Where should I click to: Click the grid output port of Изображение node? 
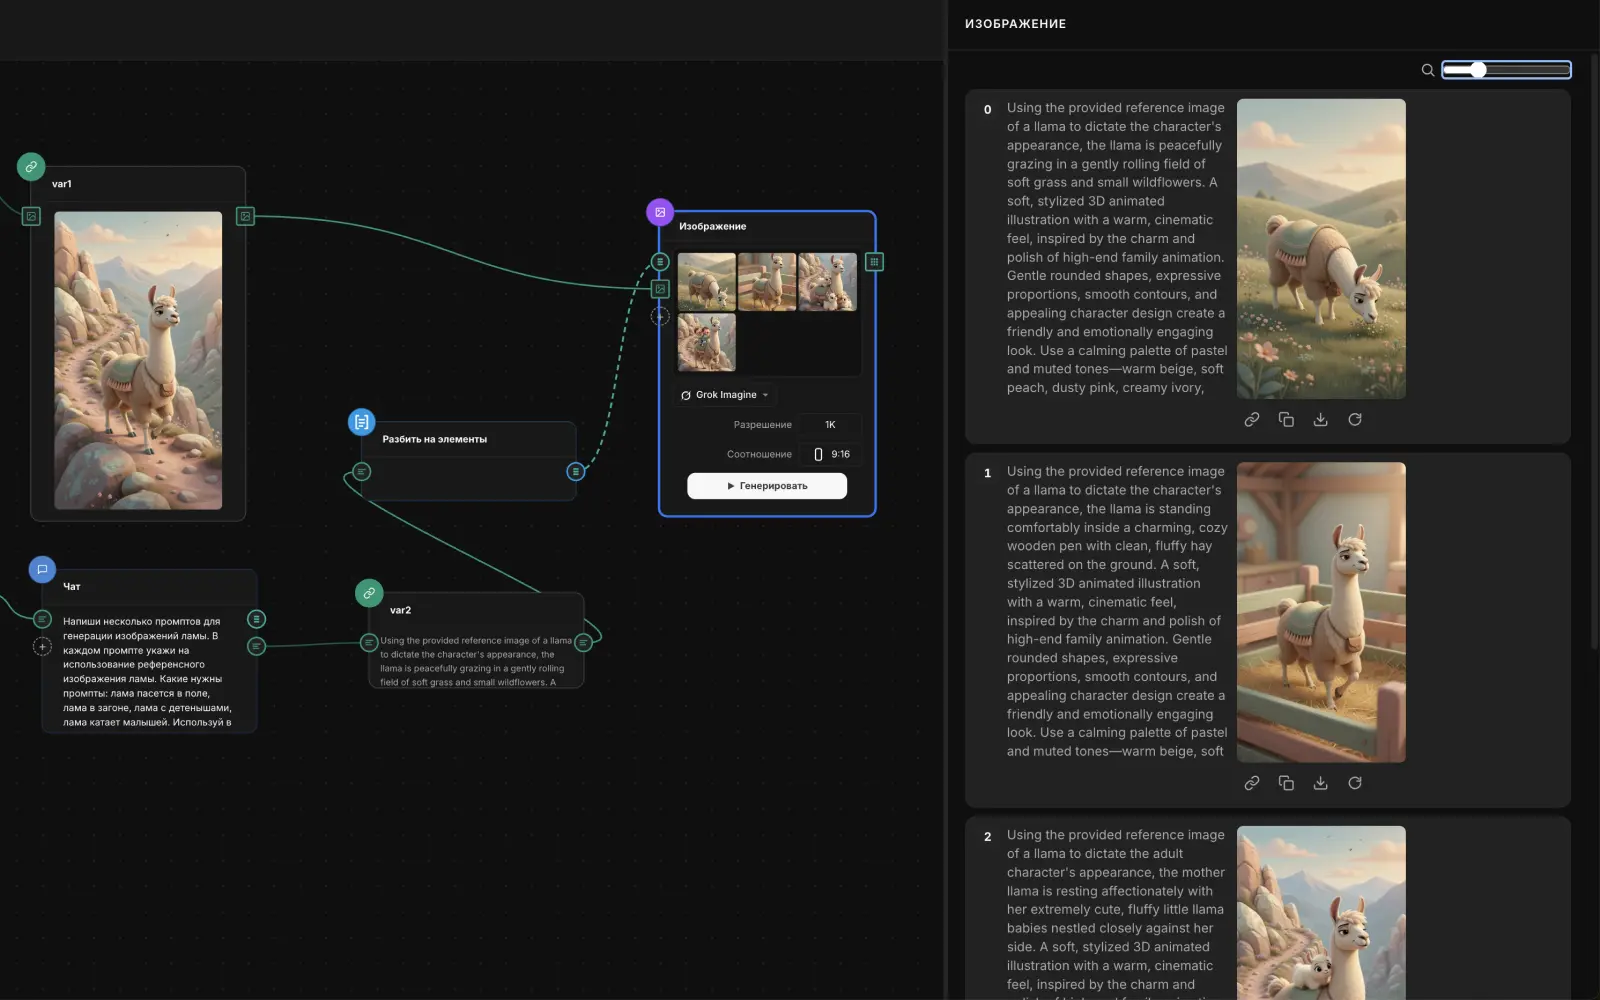pos(874,262)
